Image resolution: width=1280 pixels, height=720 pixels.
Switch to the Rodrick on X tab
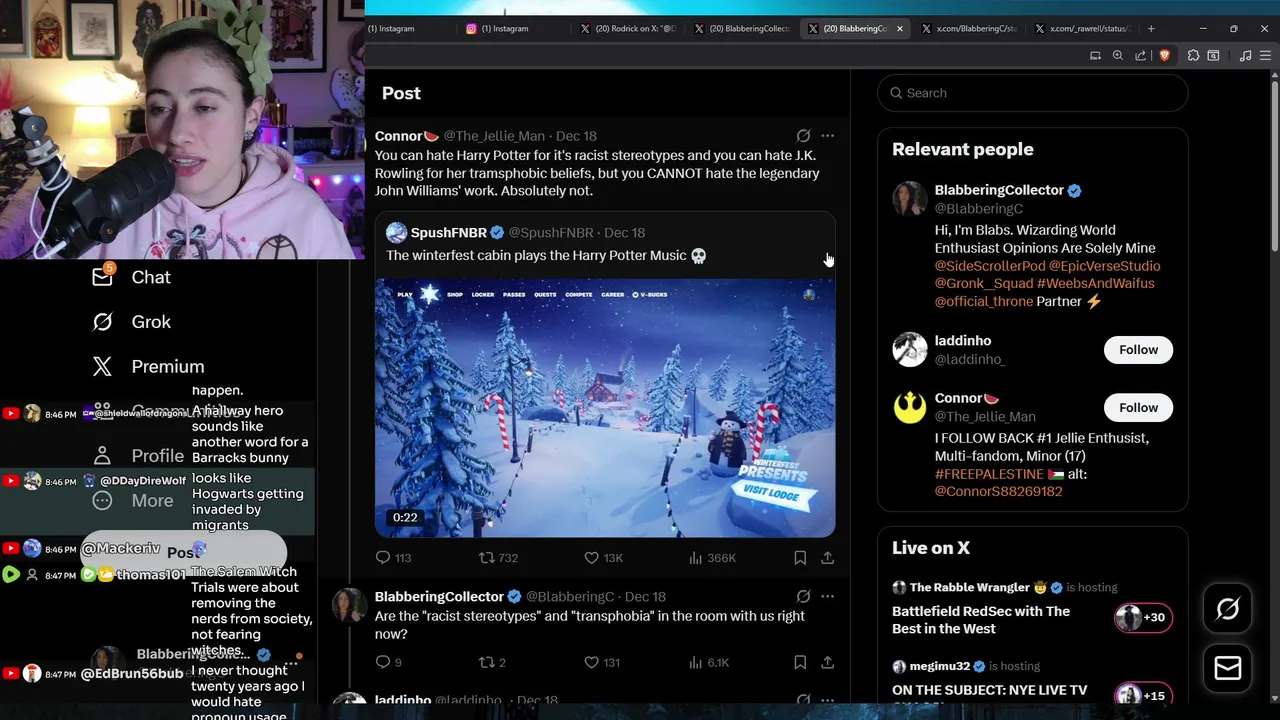click(x=630, y=28)
